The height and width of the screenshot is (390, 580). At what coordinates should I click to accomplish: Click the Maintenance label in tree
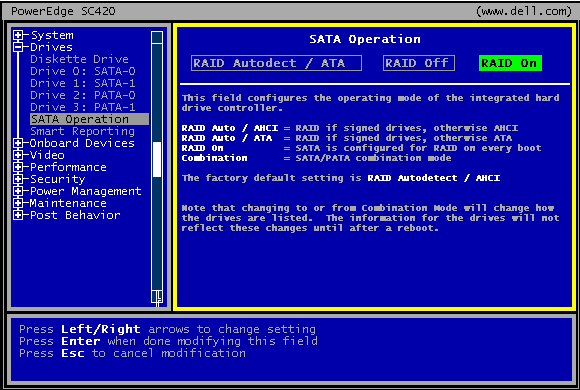tap(68, 203)
